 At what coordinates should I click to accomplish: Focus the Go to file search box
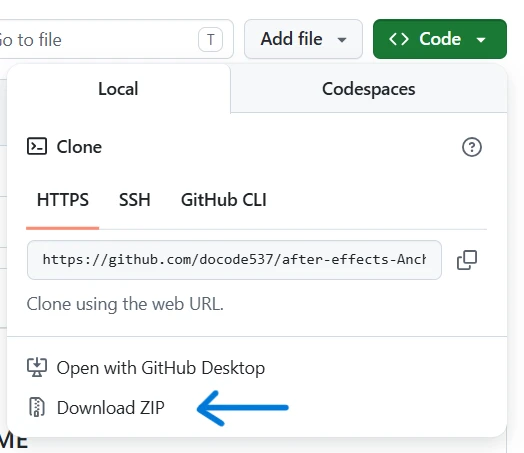[x=114, y=39]
